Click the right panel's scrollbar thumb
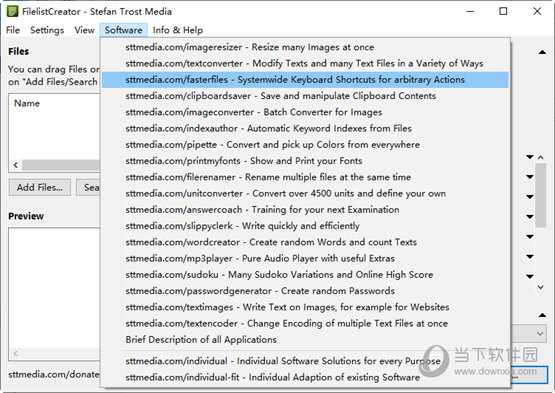Viewport: 555px width, 393px height. click(540, 195)
